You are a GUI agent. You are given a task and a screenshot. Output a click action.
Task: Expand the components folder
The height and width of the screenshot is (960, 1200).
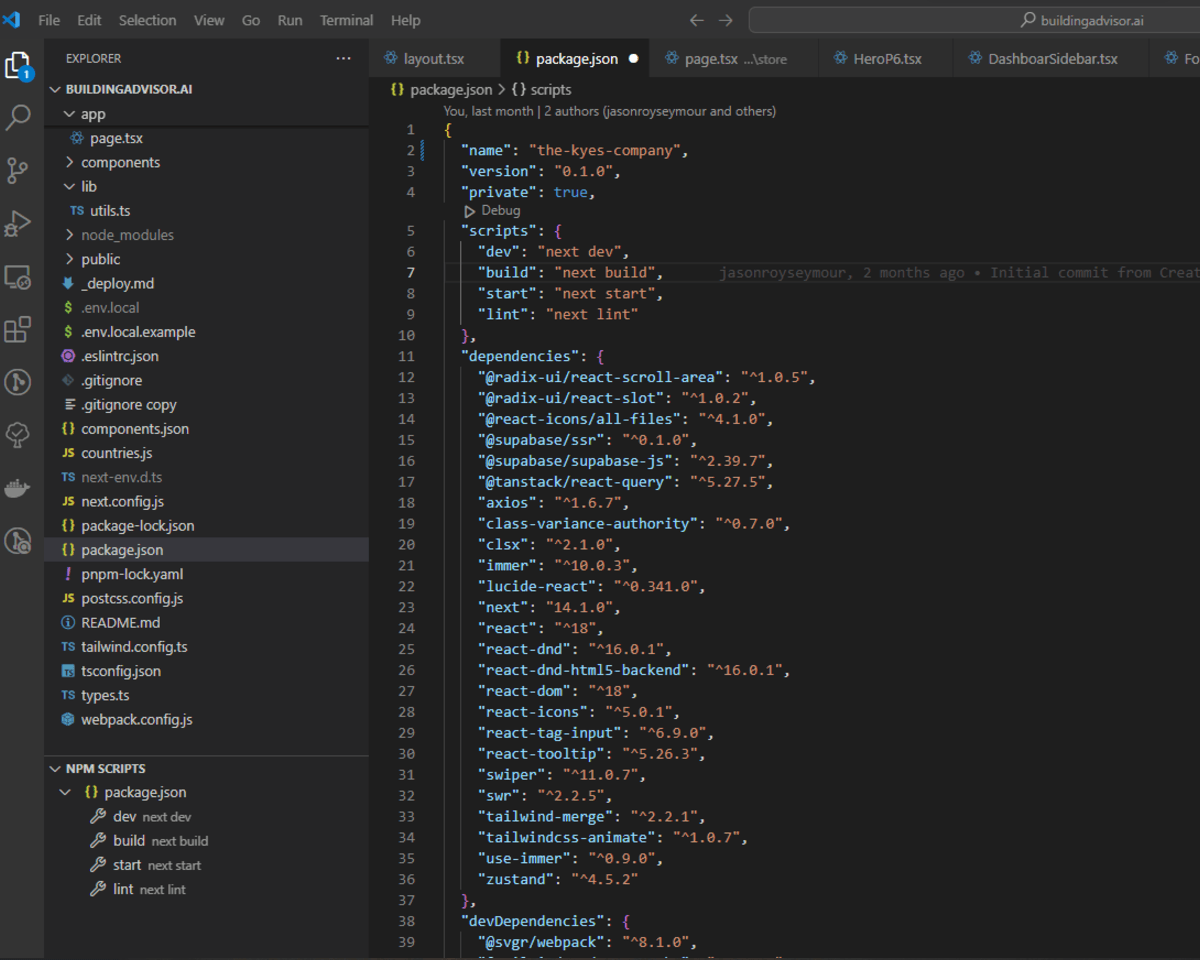coord(120,162)
